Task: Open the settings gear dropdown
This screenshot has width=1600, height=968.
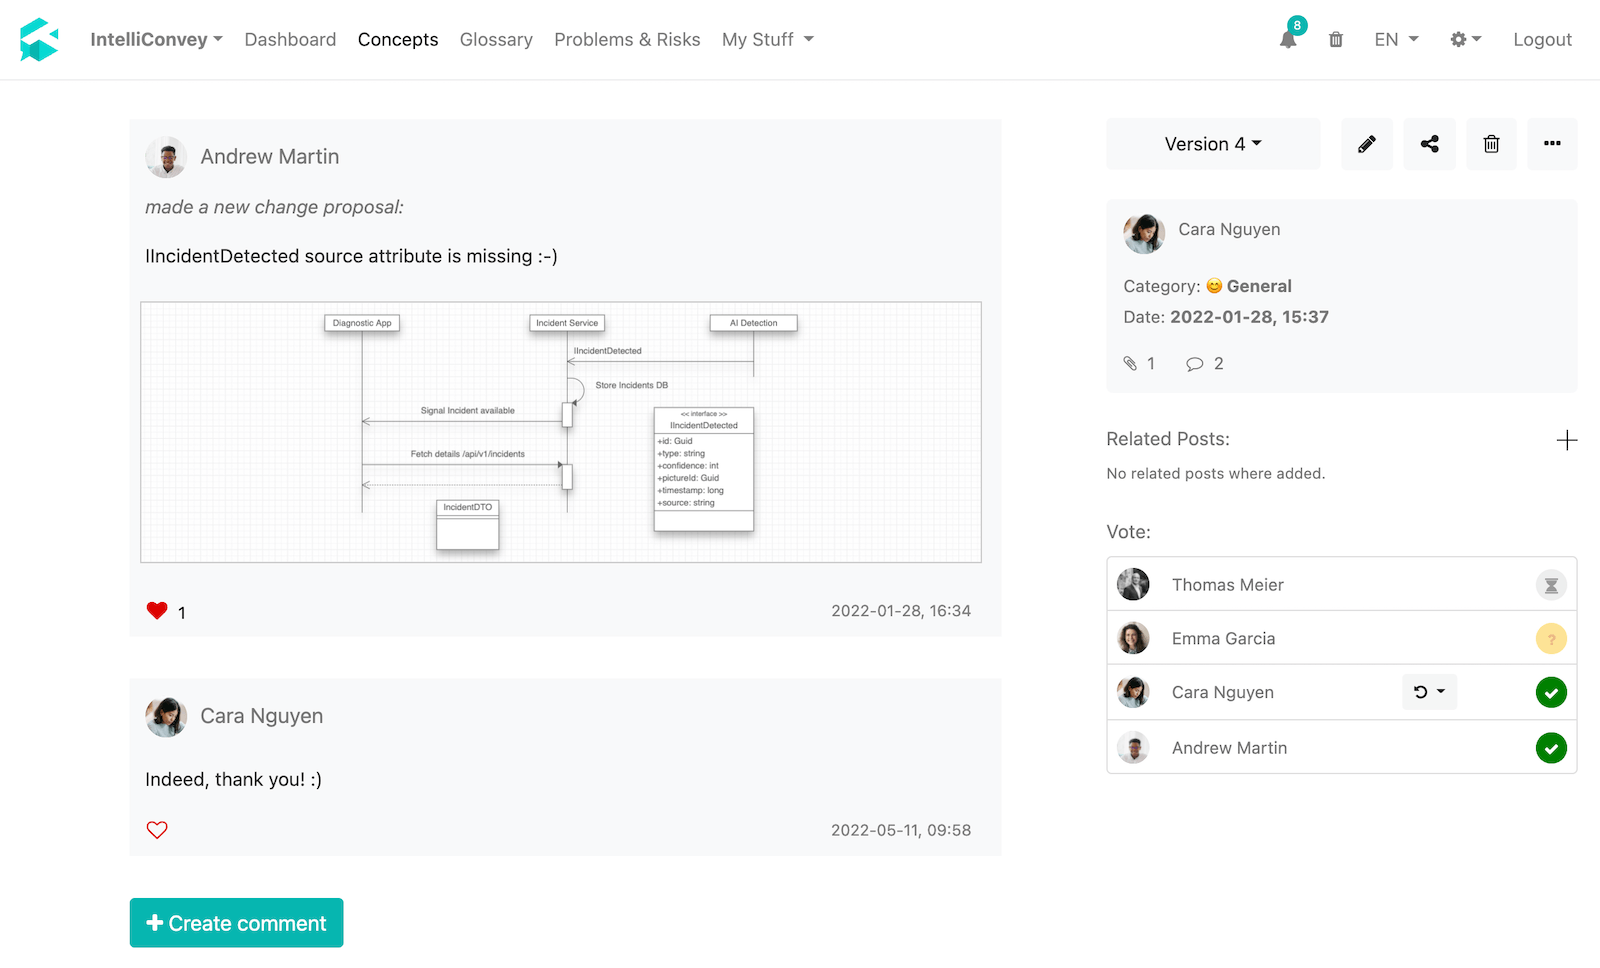Action: coord(1465,39)
